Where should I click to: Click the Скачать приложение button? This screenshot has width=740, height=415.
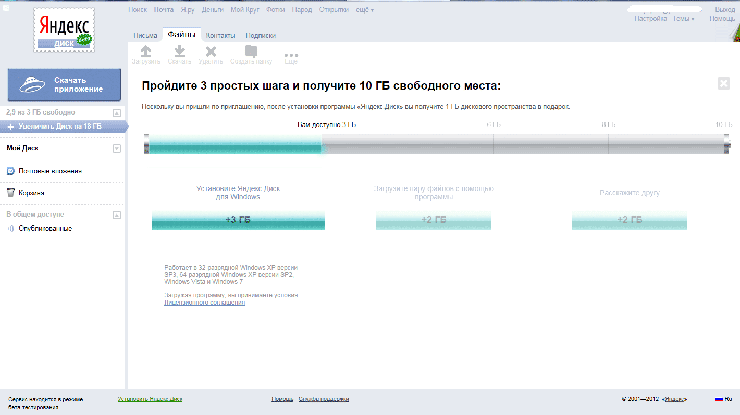pyautogui.click(x=64, y=85)
